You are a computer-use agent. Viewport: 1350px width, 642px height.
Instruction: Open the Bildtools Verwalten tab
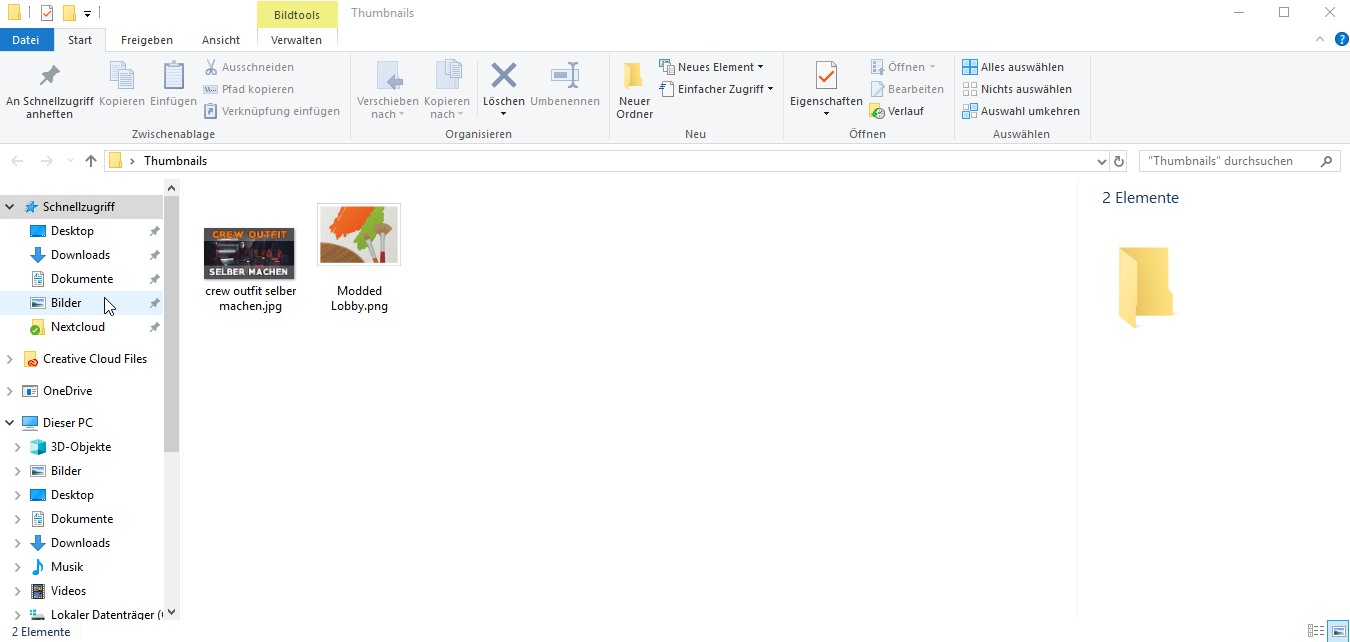(x=296, y=39)
